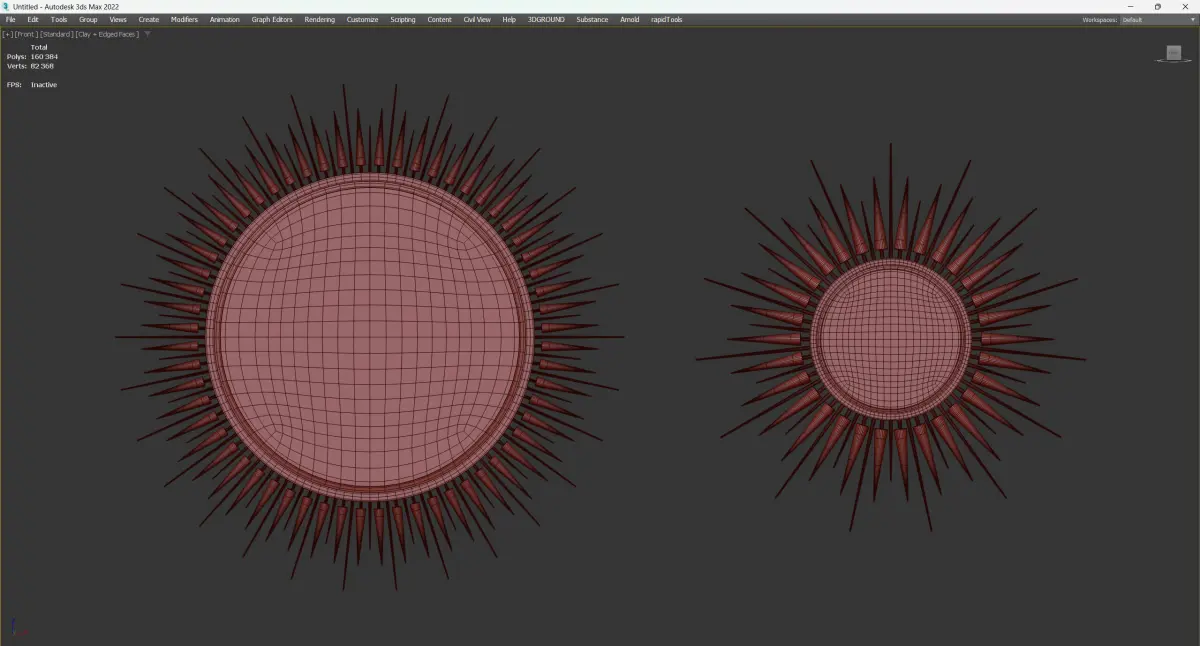The height and width of the screenshot is (646, 1200).
Task: Click the [Front] viewport view label
Action: [26, 34]
